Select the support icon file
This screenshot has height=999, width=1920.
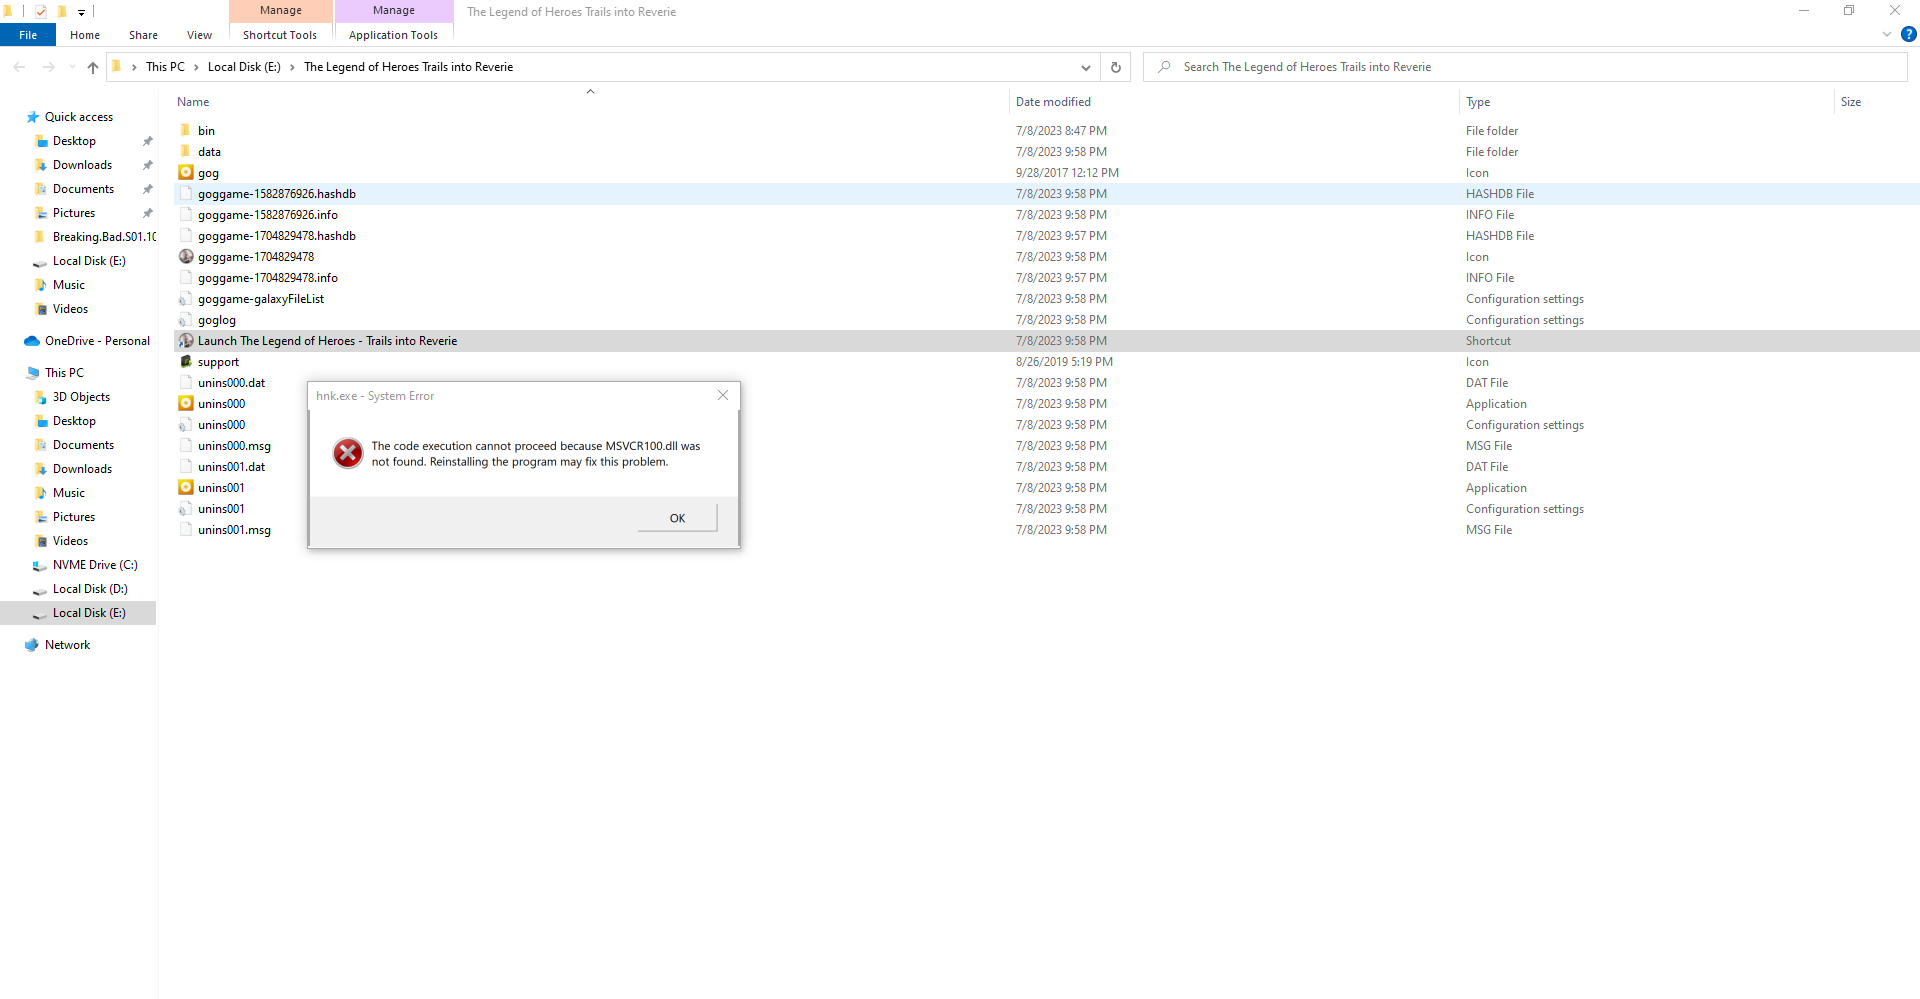pos(218,361)
